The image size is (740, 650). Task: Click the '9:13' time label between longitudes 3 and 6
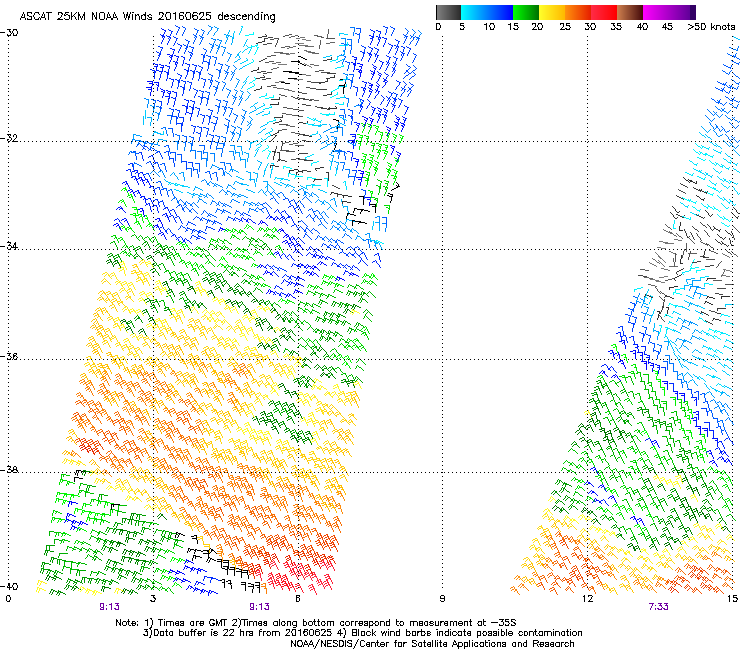pos(260,607)
